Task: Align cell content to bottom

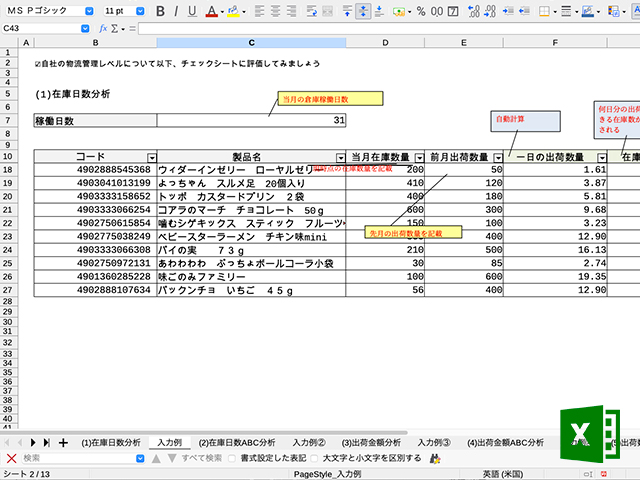Action: coord(379,11)
